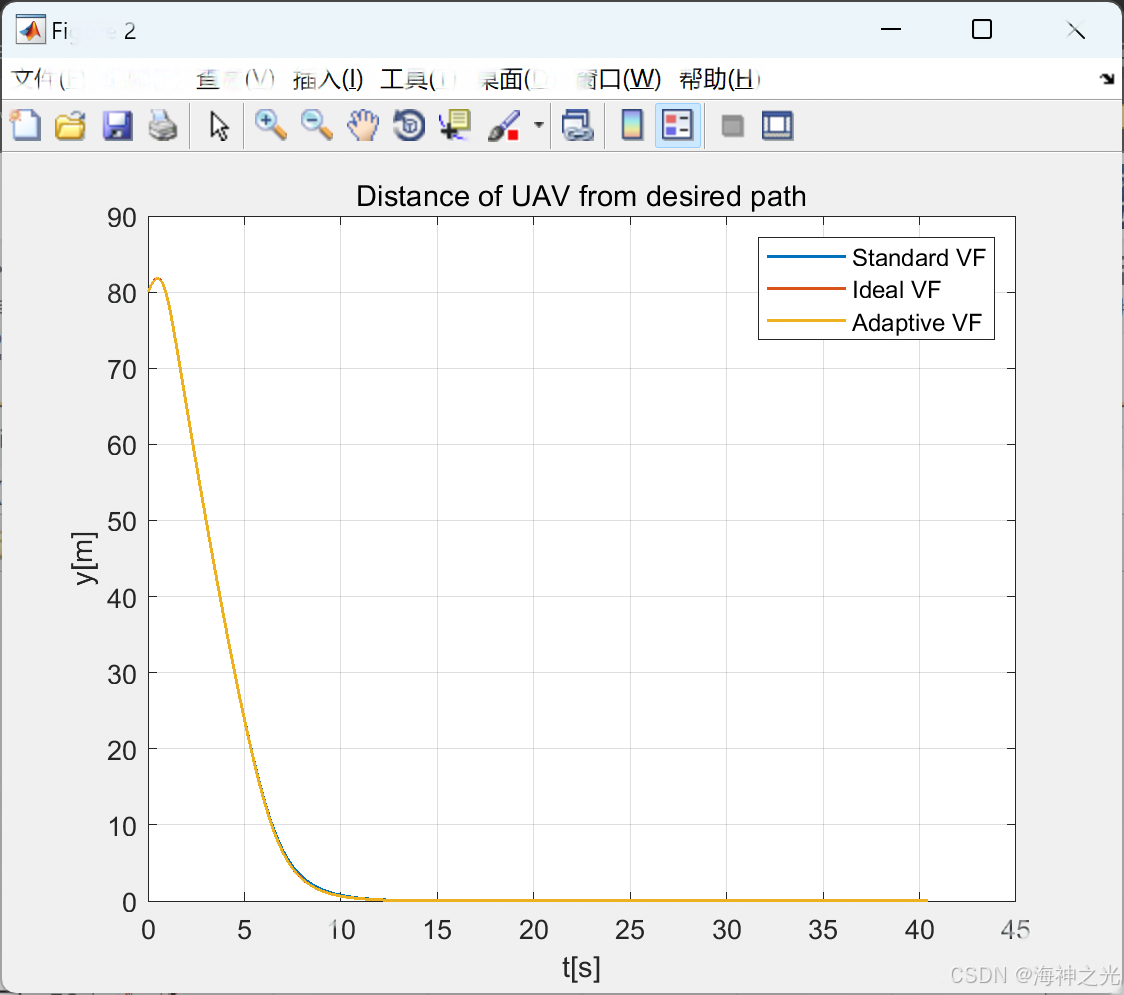Screen dimensions: 1124x995
Task: Click the x-axis tick label 20
Action: pos(533,930)
